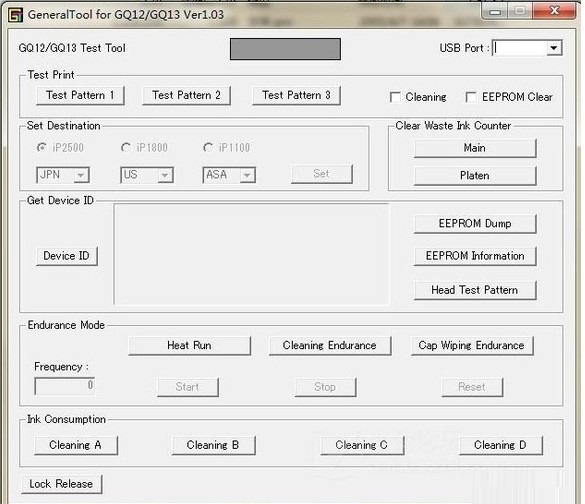Get the Device ID
This screenshot has height=504, width=585.
click(67, 256)
